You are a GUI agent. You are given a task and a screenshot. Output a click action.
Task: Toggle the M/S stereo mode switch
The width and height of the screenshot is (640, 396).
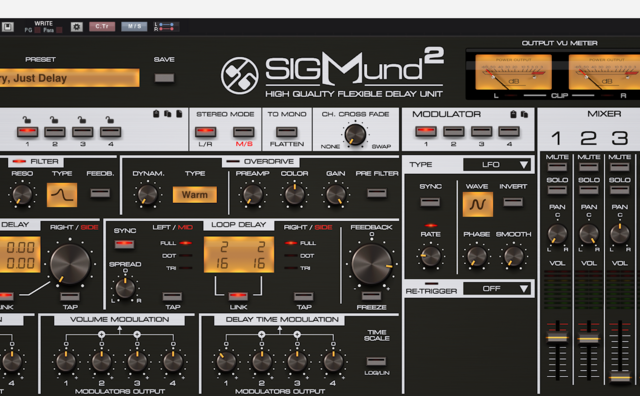click(x=244, y=131)
